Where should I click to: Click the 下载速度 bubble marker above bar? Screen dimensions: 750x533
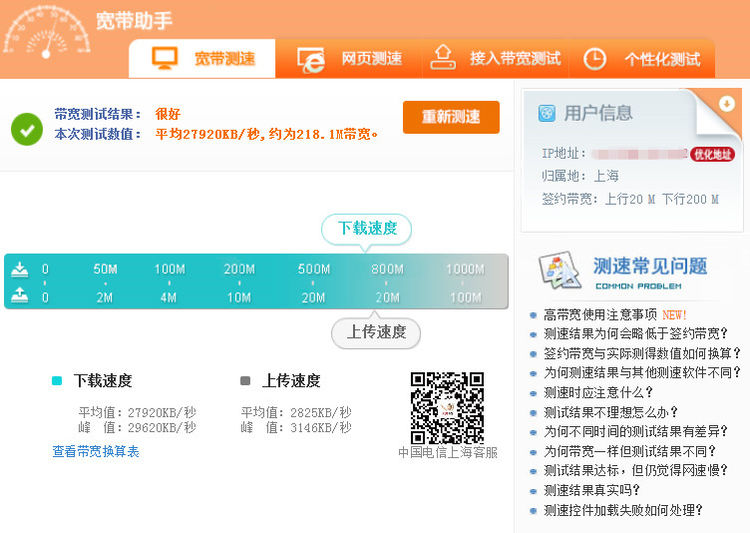pos(366,229)
